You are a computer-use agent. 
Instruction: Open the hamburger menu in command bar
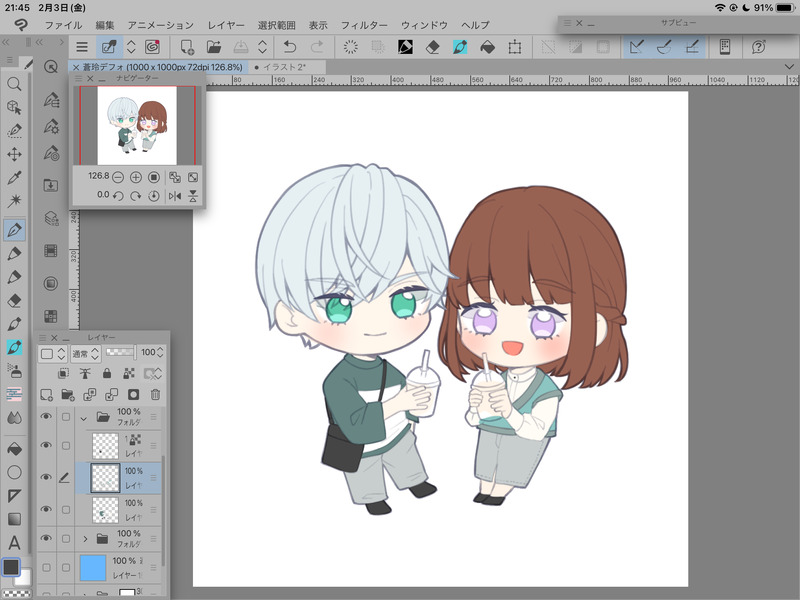tap(82, 47)
